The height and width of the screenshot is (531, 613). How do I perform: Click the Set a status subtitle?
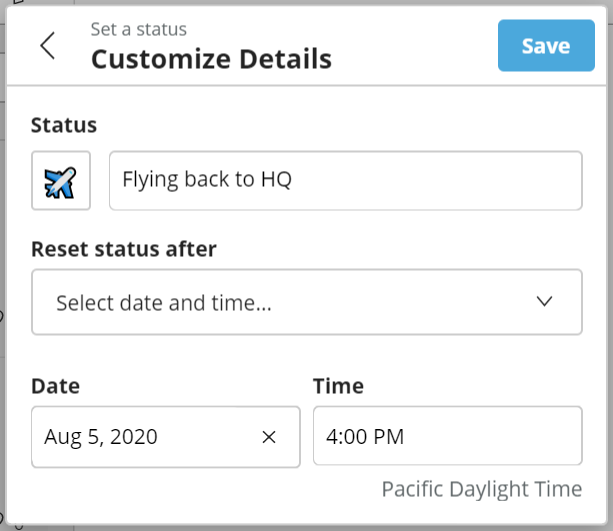tap(138, 30)
